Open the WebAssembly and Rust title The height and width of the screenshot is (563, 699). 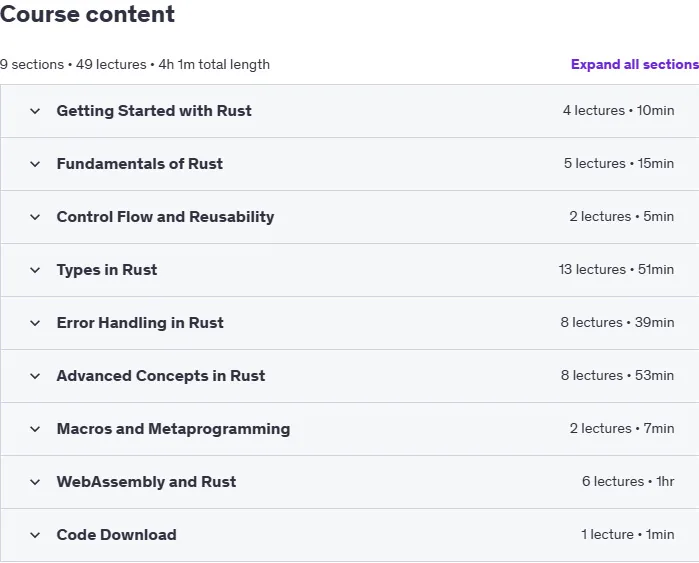(146, 482)
